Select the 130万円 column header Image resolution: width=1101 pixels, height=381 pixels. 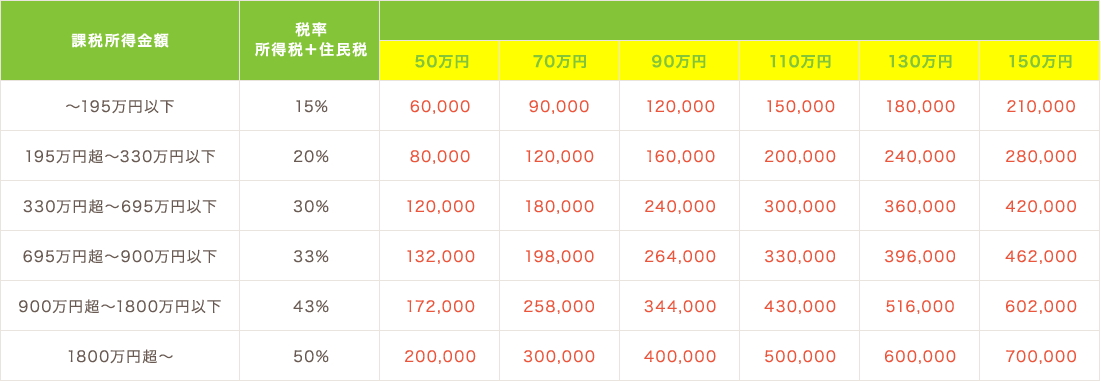tap(920, 61)
